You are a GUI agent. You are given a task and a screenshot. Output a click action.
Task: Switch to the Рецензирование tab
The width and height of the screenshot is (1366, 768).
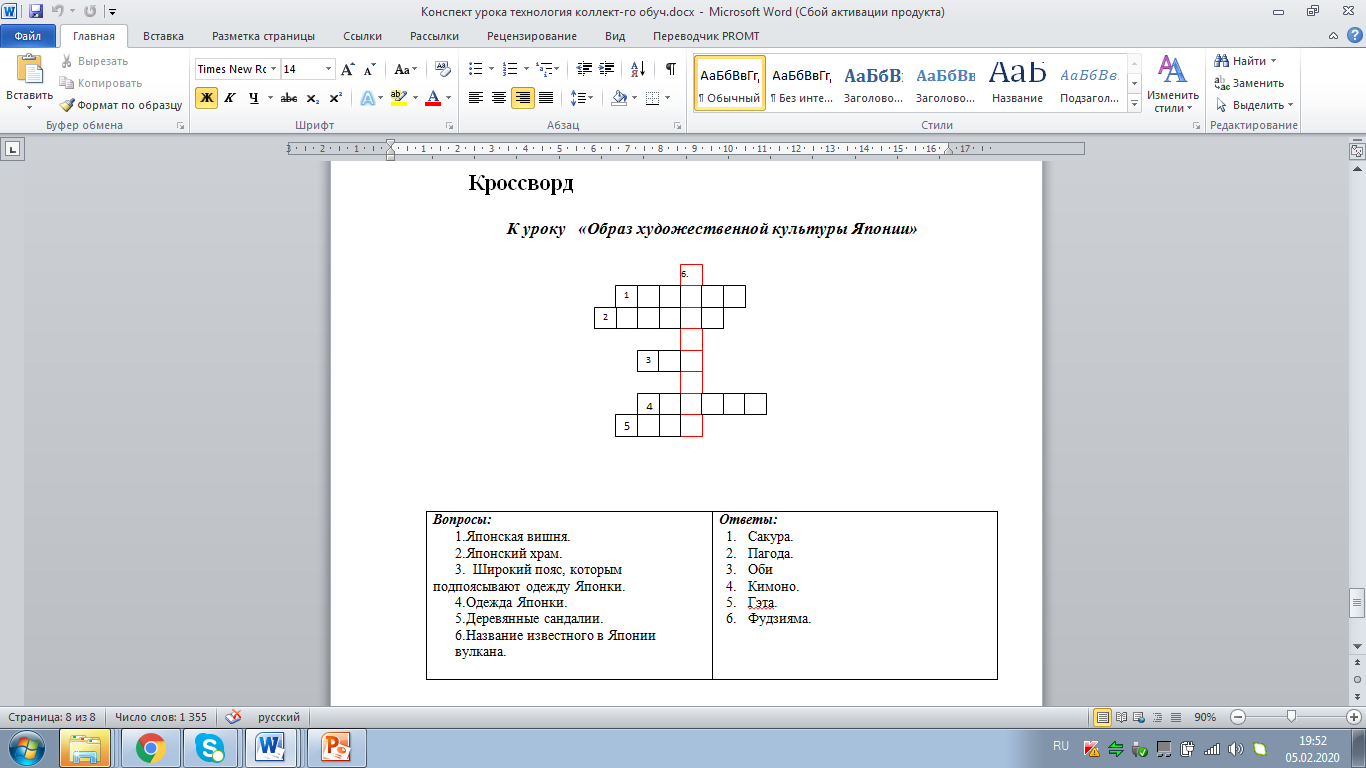click(x=532, y=36)
